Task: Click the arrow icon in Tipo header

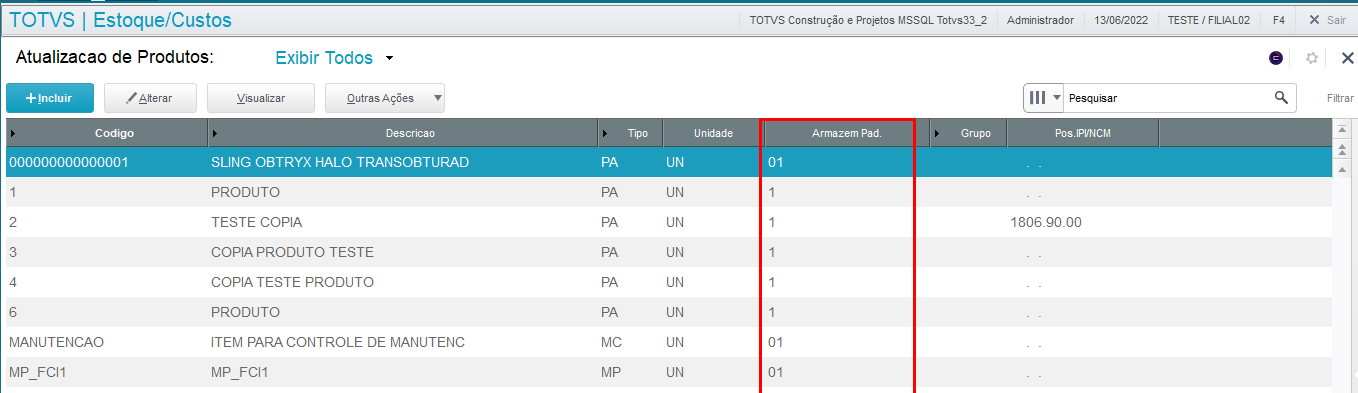Action: [x=605, y=133]
